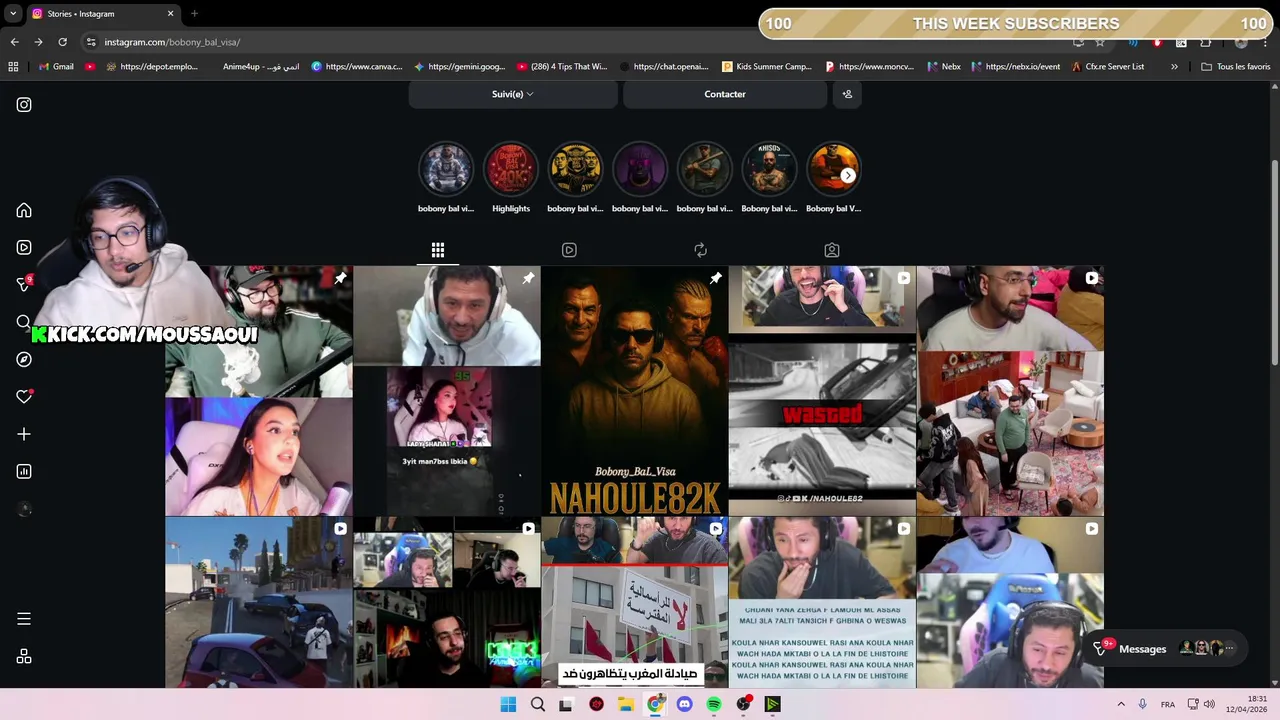Open the Nebx bookmark

[944, 67]
